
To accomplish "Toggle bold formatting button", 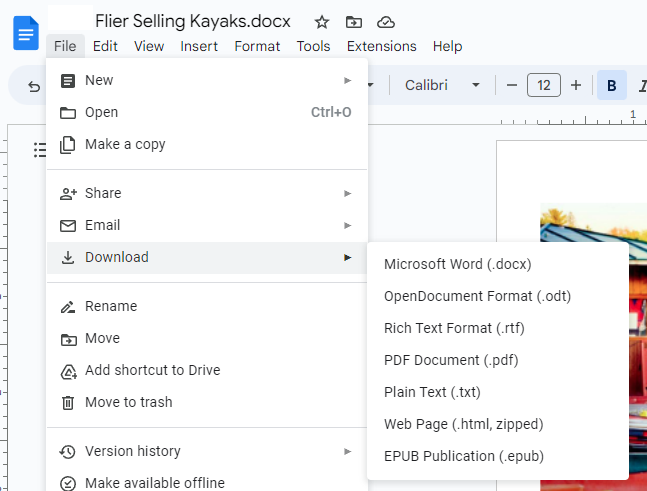I will point(612,85).
